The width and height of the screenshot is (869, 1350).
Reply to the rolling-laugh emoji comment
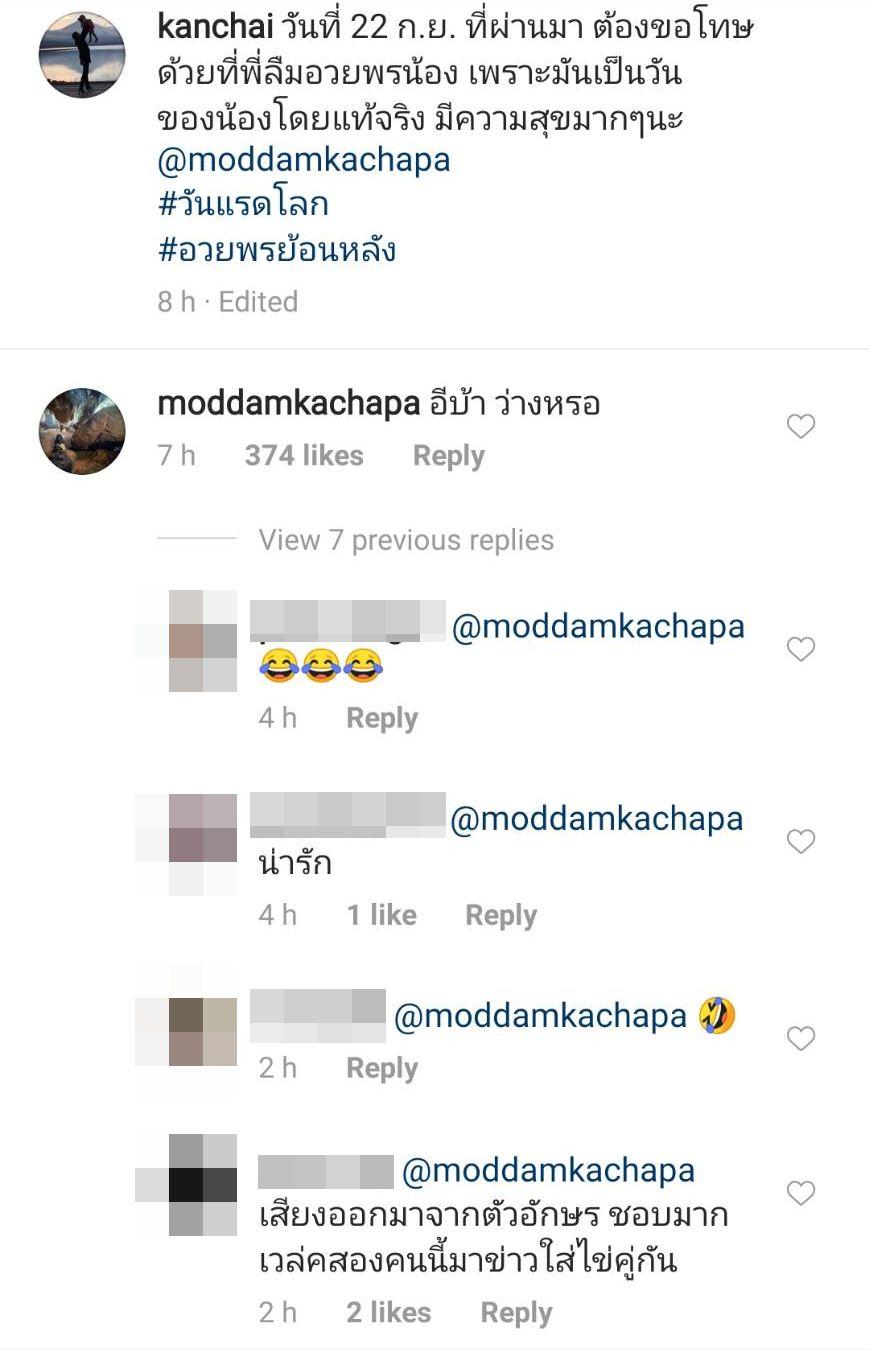382,1068
